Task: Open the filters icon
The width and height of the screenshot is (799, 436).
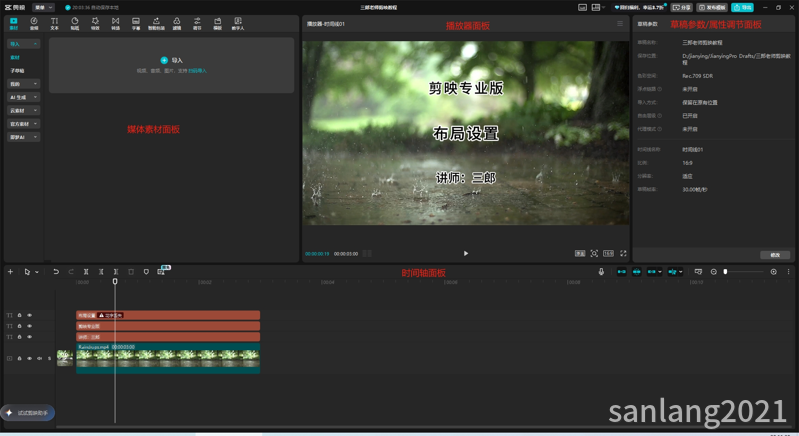Action: coord(177,21)
